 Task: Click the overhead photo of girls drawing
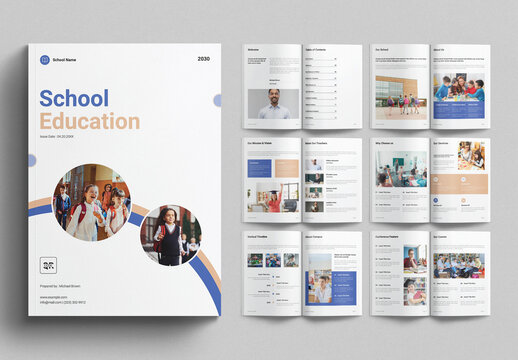point(471,156)
